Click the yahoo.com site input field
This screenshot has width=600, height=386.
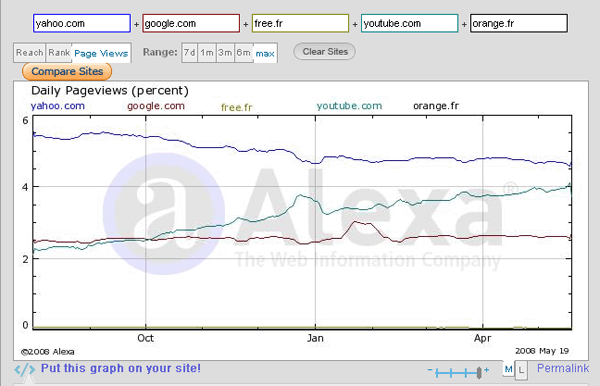82,23
